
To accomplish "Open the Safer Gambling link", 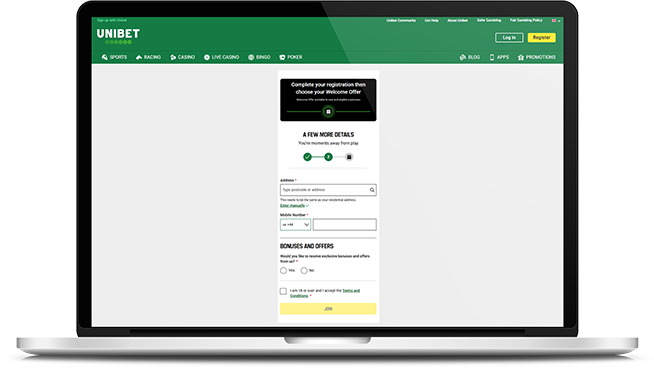I will [489, 20].
